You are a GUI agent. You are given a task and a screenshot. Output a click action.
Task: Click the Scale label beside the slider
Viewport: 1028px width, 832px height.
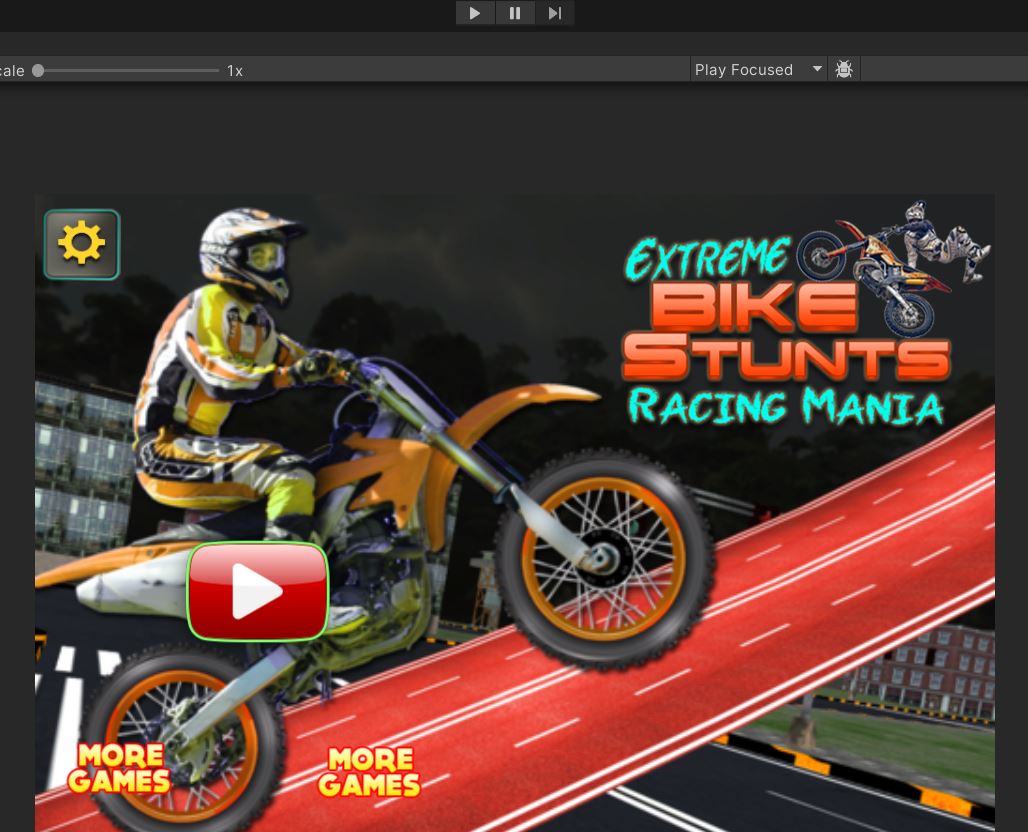(x=12, y=70)
